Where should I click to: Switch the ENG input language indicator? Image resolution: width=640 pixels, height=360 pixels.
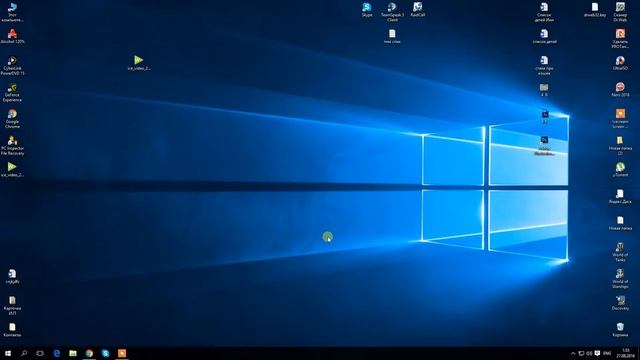pyautogui.click(x=607, y=353)
